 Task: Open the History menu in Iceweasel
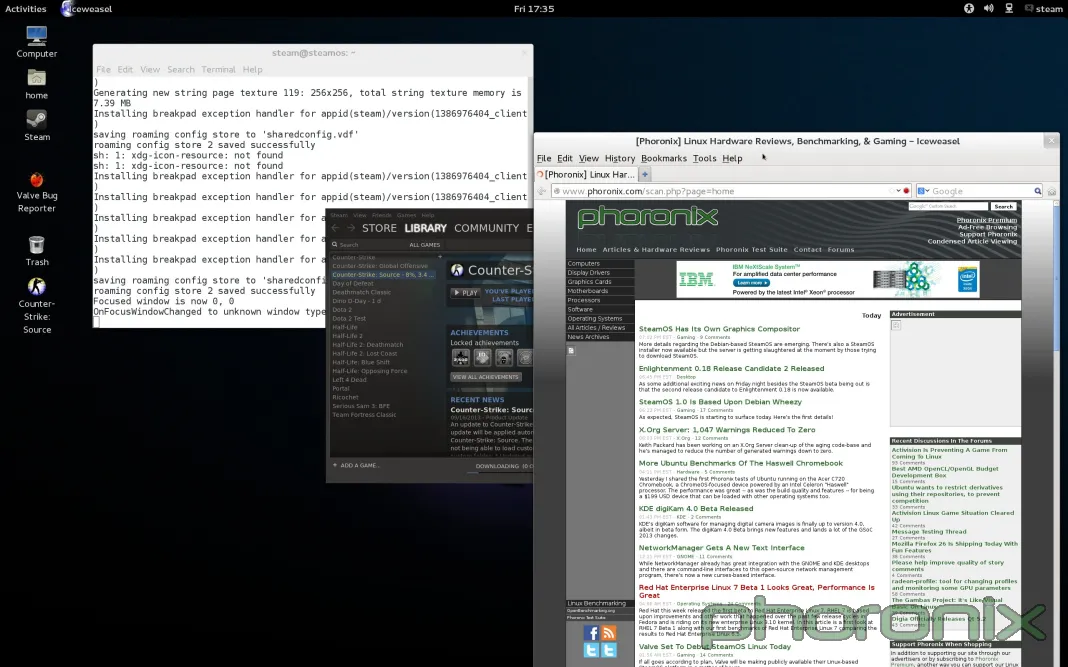pos(619,158)
